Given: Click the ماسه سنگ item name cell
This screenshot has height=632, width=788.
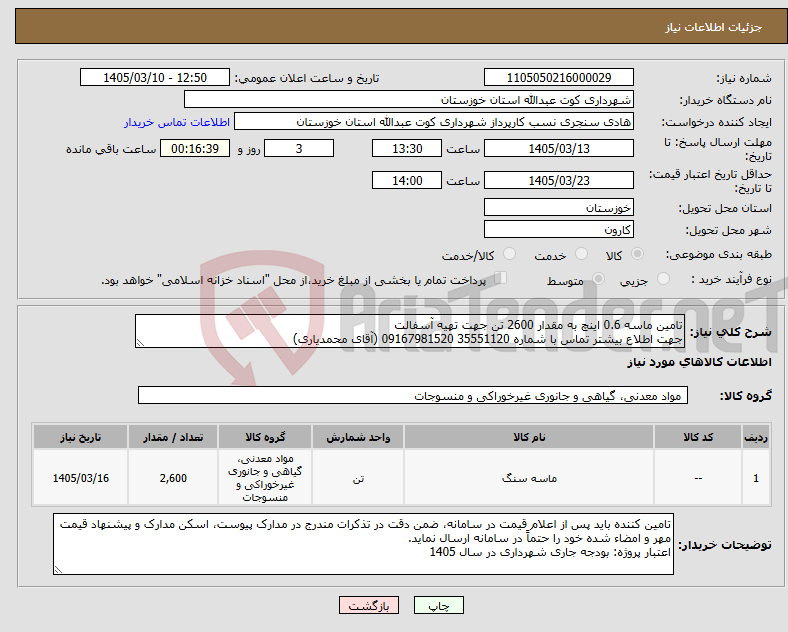Looking at the screenshot, I should (x=529, y=478).
